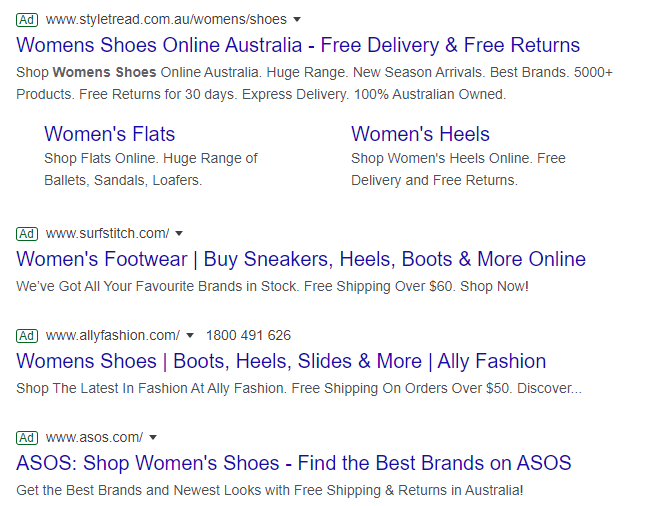Open the Womens Shoes Online Australia headline
This screenshot has height=506, width=665.
298,45
